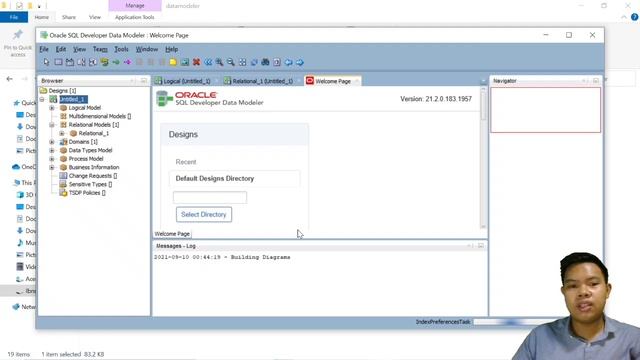Click the Welcome Page vertical scrollbar
This screenshot has height=360, width=640.
pos(483,158)
